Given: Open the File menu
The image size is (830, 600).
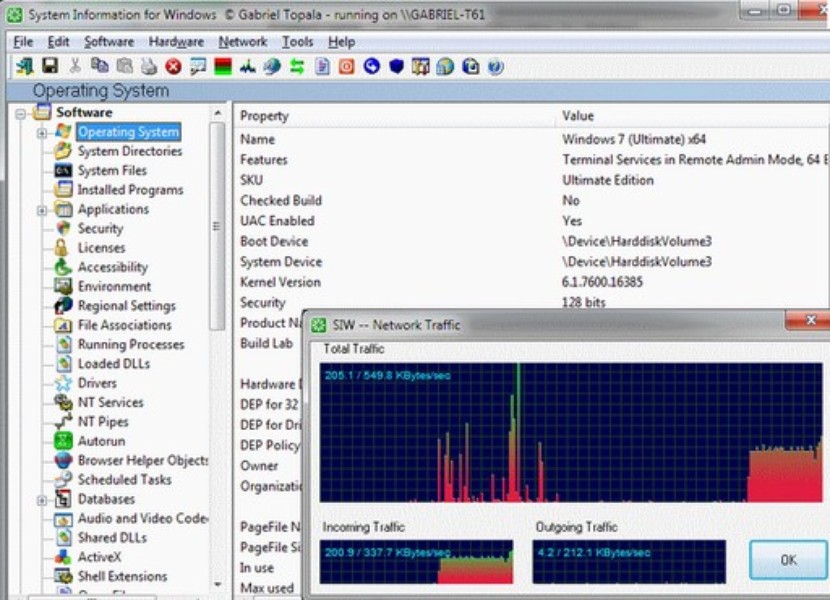Looking at the screenshot, I should tap(23, 42).
